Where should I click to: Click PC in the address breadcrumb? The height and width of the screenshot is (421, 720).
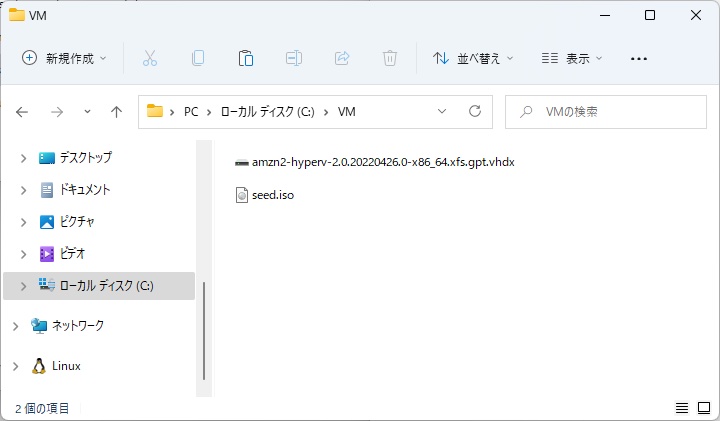[x=191, y=112]
